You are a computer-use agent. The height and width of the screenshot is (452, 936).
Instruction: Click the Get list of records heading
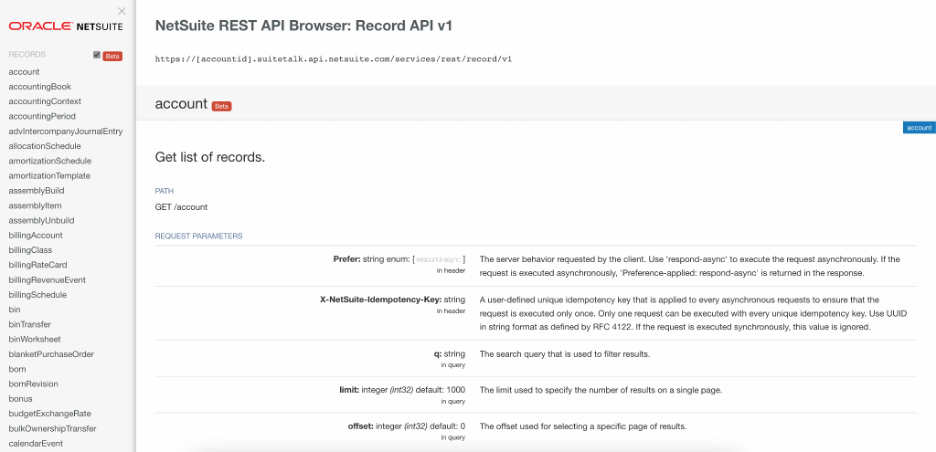[x=210, y=158]
